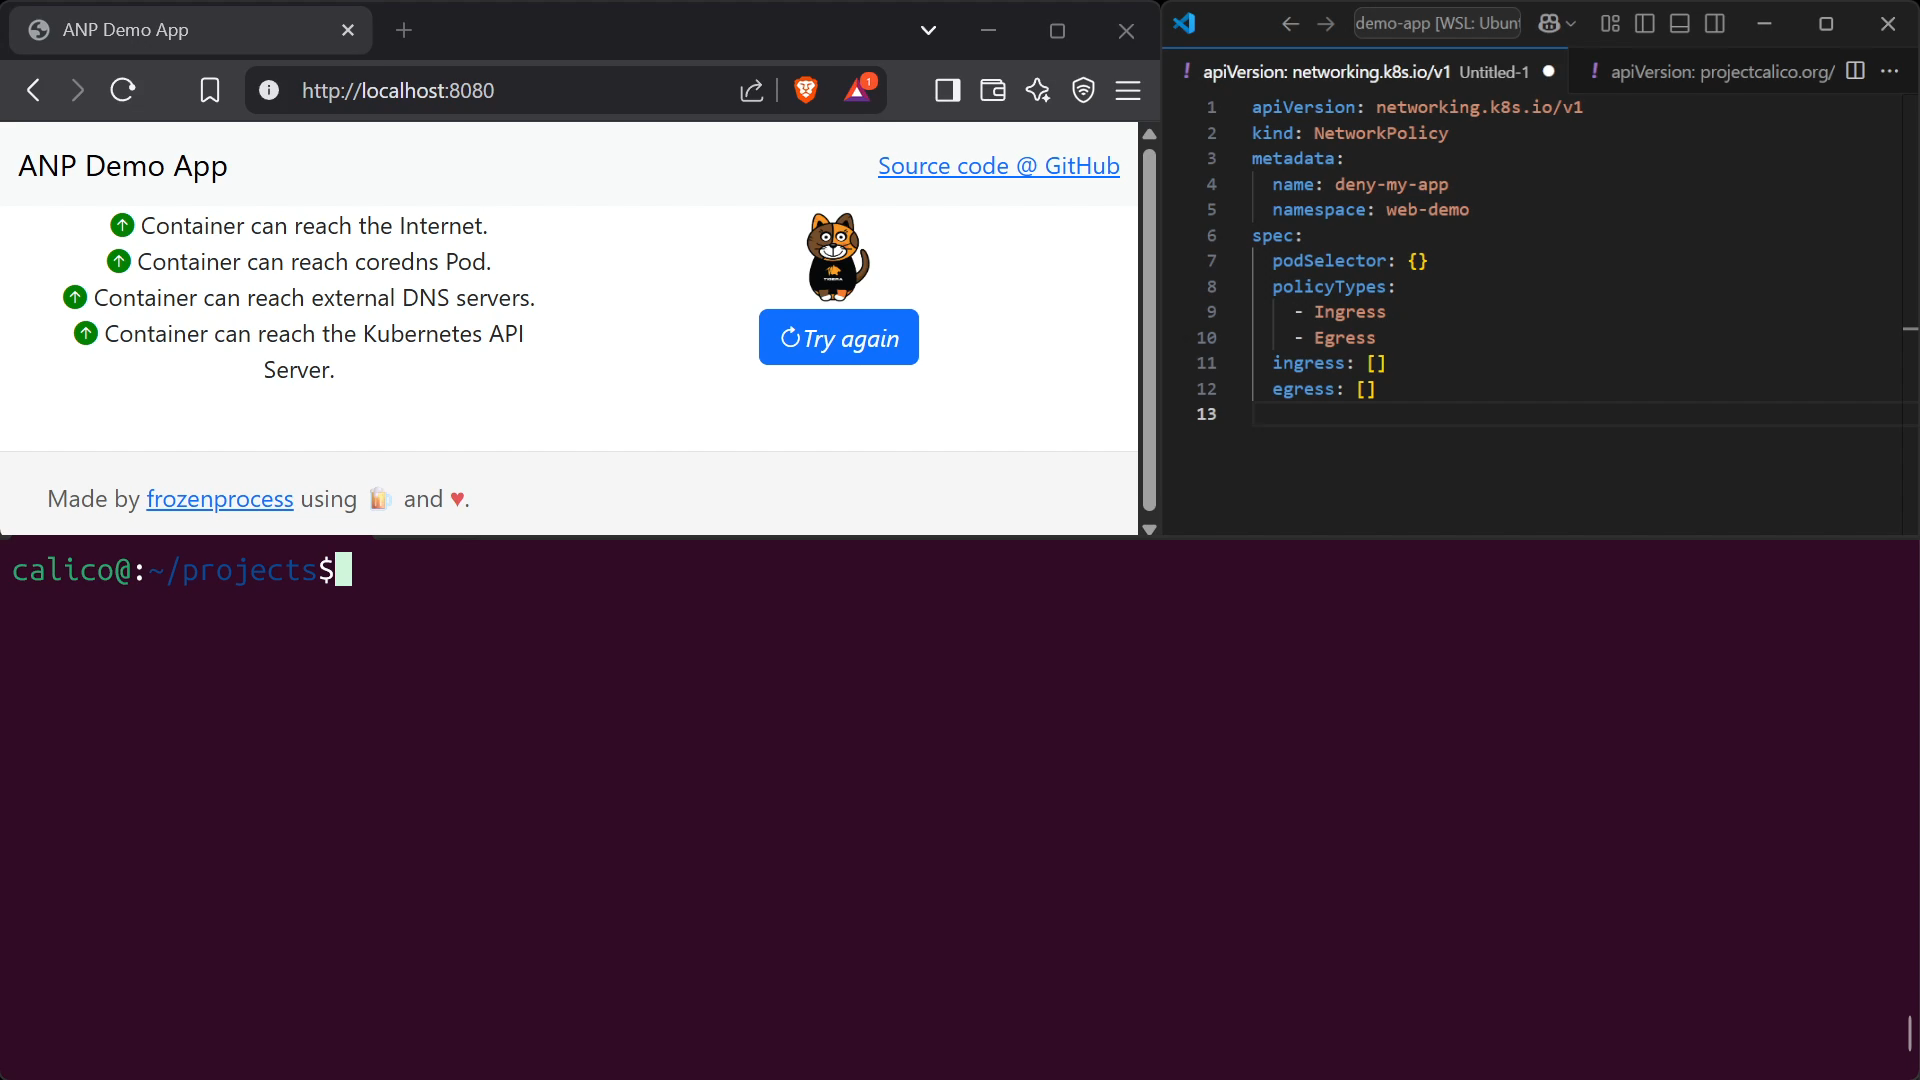The height and width of the screenshot is (1080, 1920).
Task: Click the Brave VPN shield icon
Action: [1083, 91]
